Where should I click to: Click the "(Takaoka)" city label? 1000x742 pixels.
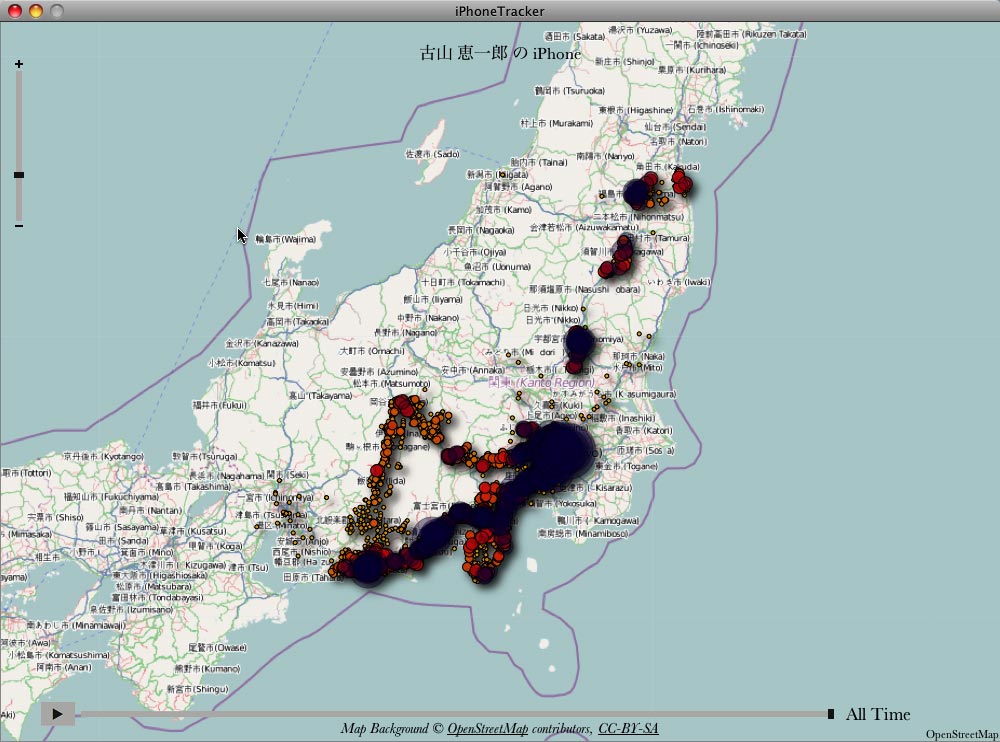(310, 322)
